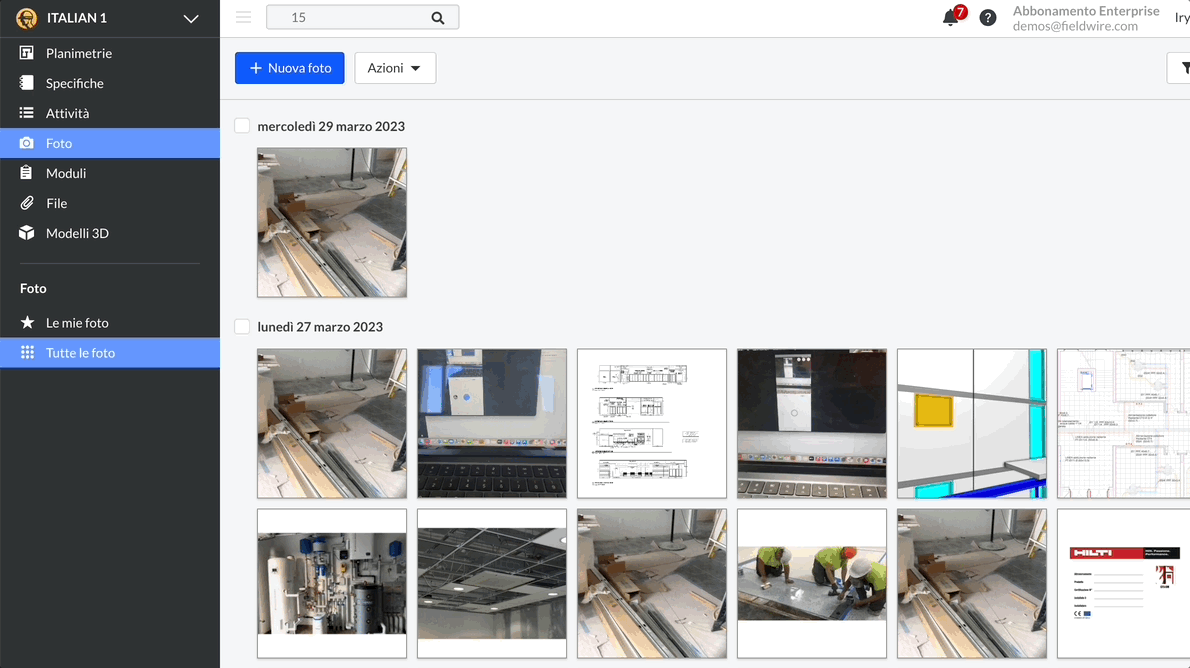Click the Nuova foto button
The image size is (1190, 668).
(x=289, y=68)
